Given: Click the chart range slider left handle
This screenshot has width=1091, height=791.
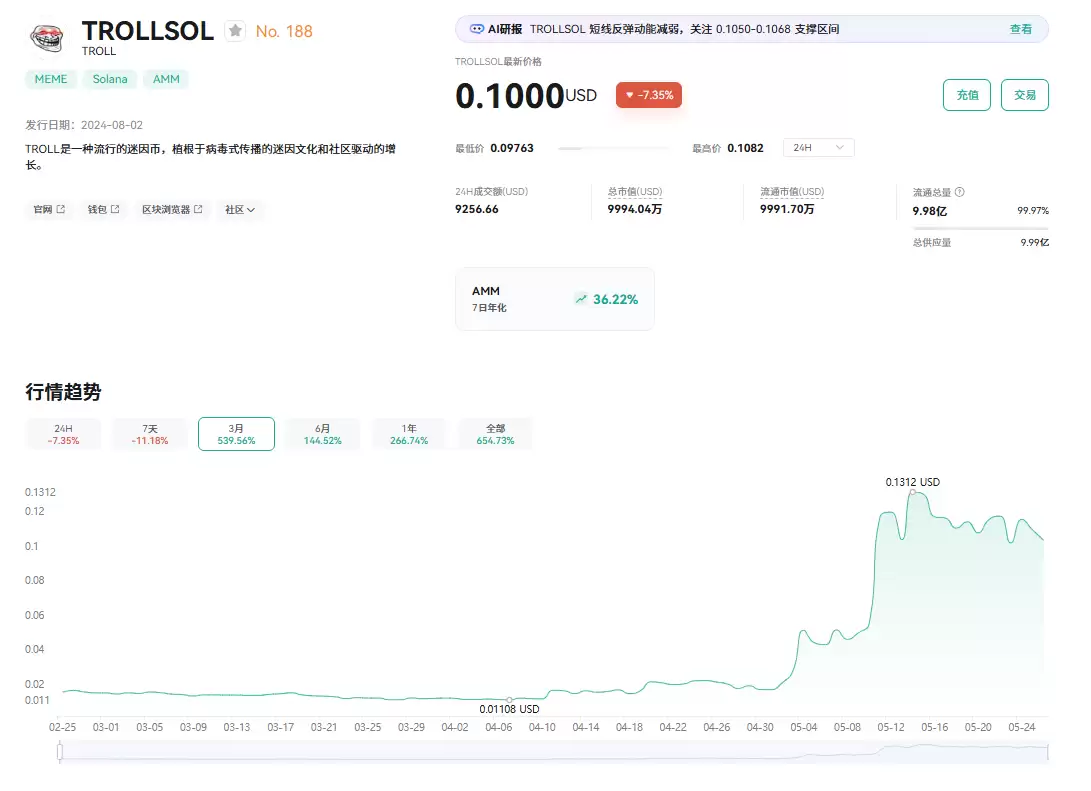Looking at the screenshot, I should 60,751.
